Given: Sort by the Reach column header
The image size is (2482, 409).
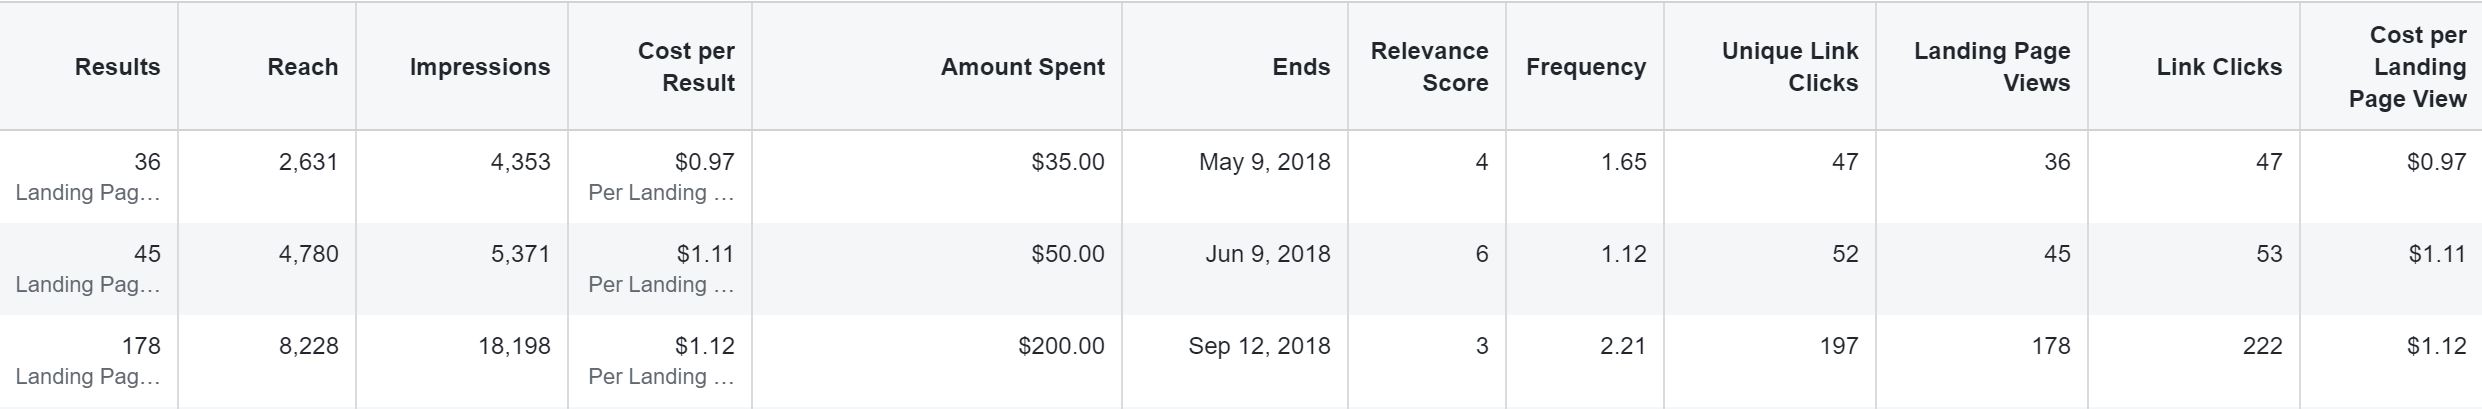Looking at the screenshot, I should tap(302, 67).
